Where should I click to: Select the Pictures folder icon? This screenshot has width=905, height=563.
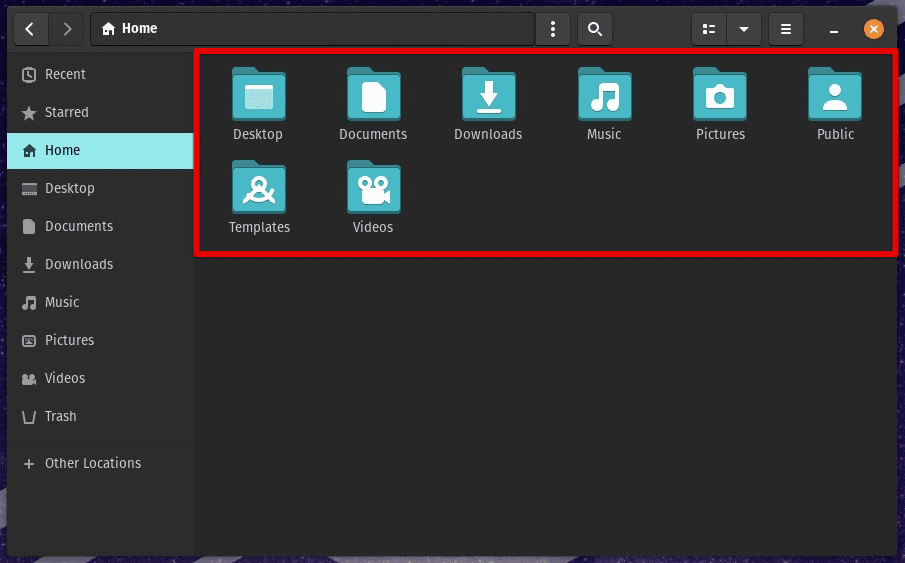(x=720, y=94)
